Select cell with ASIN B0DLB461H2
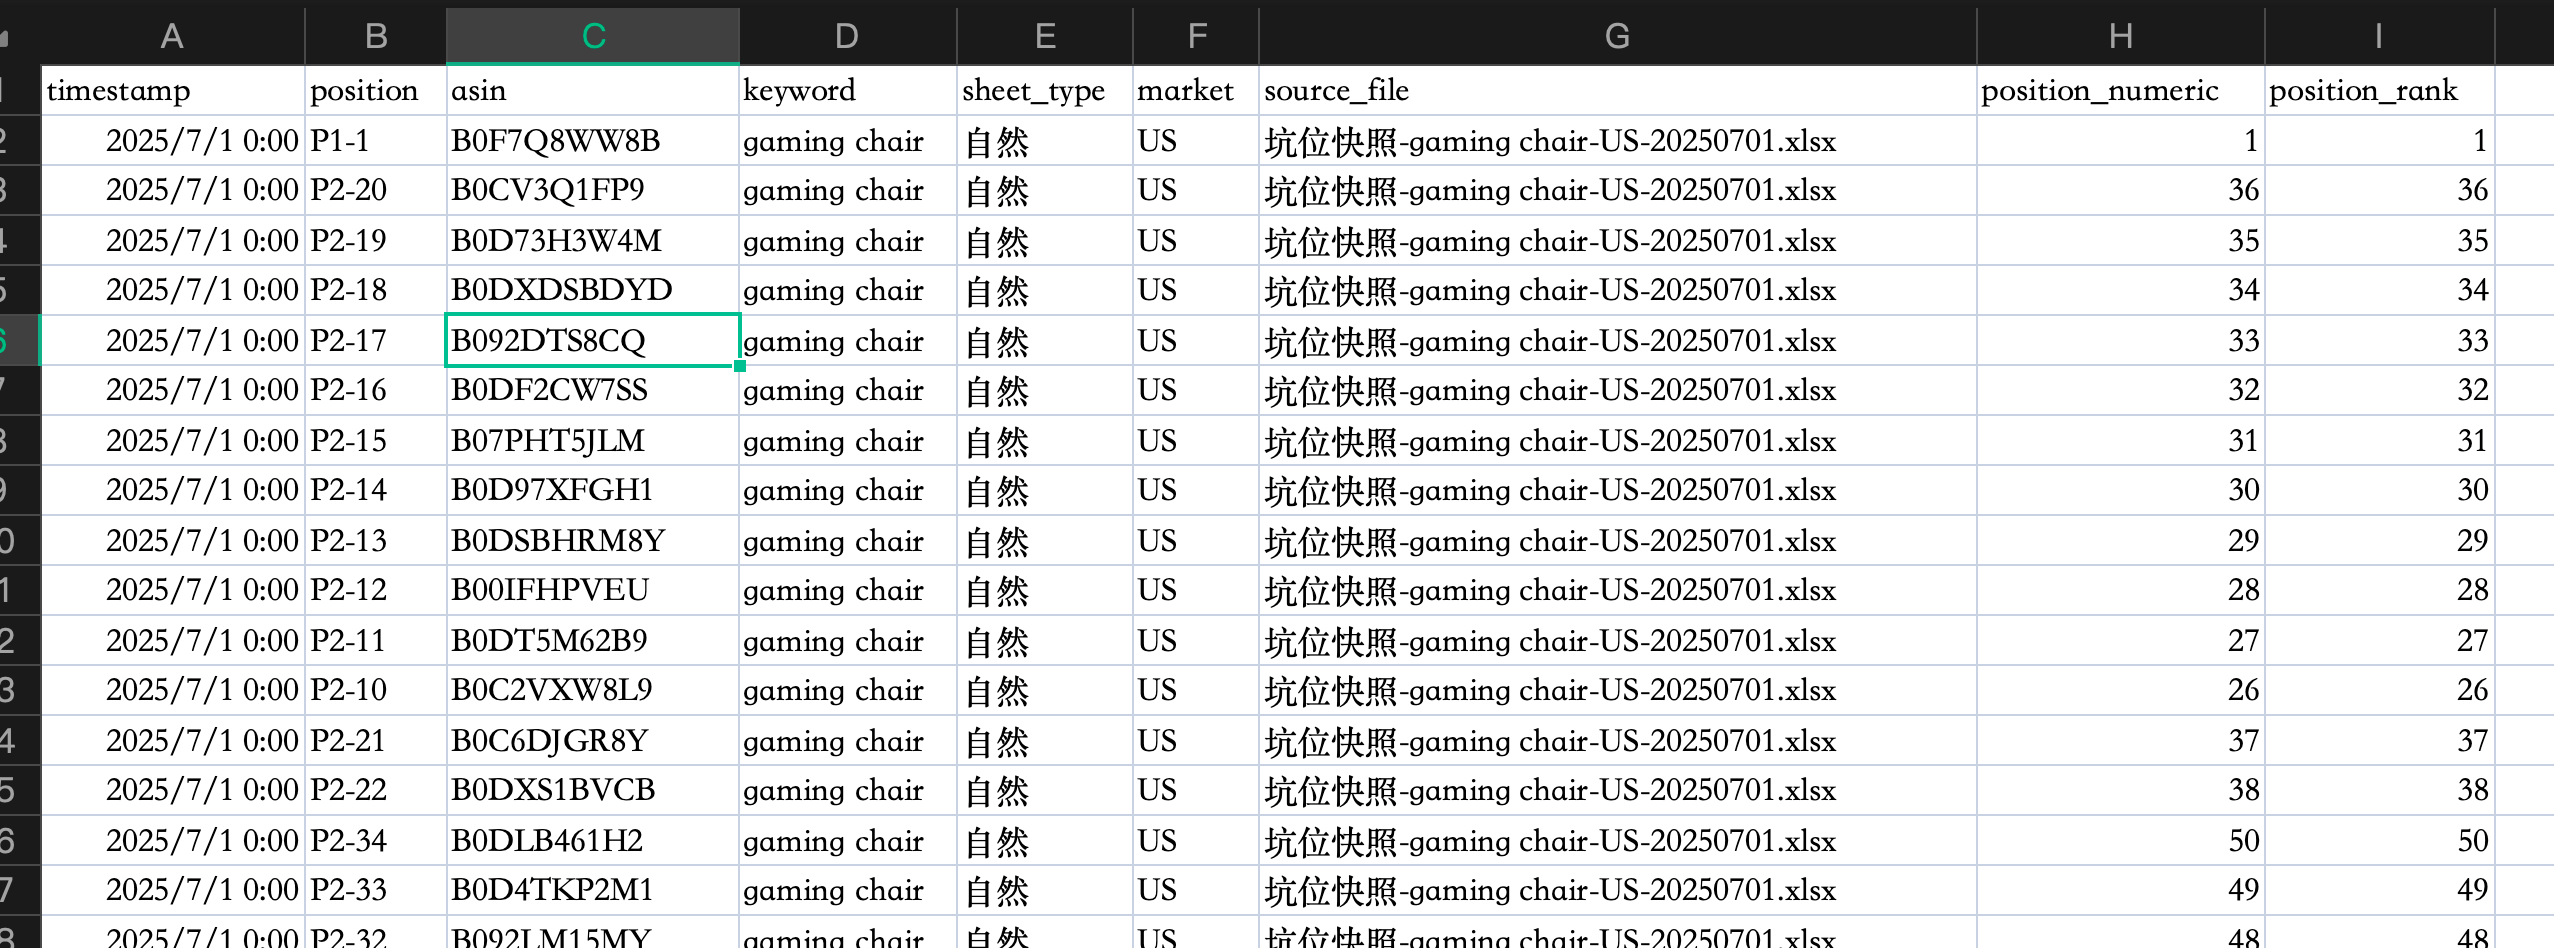 (593, 840)
